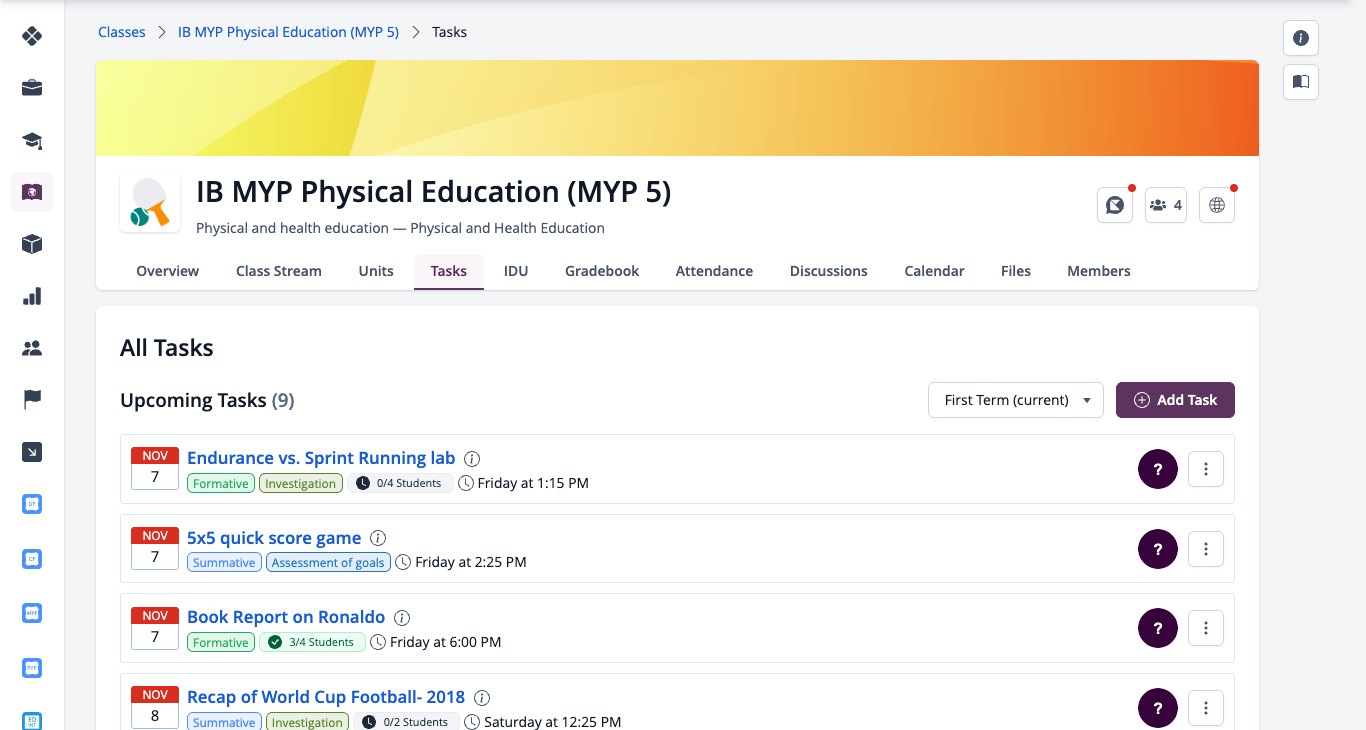Viewport: 1366px width, 730px height.
Task: Switch to the Units tab
Action: (376, 271)
